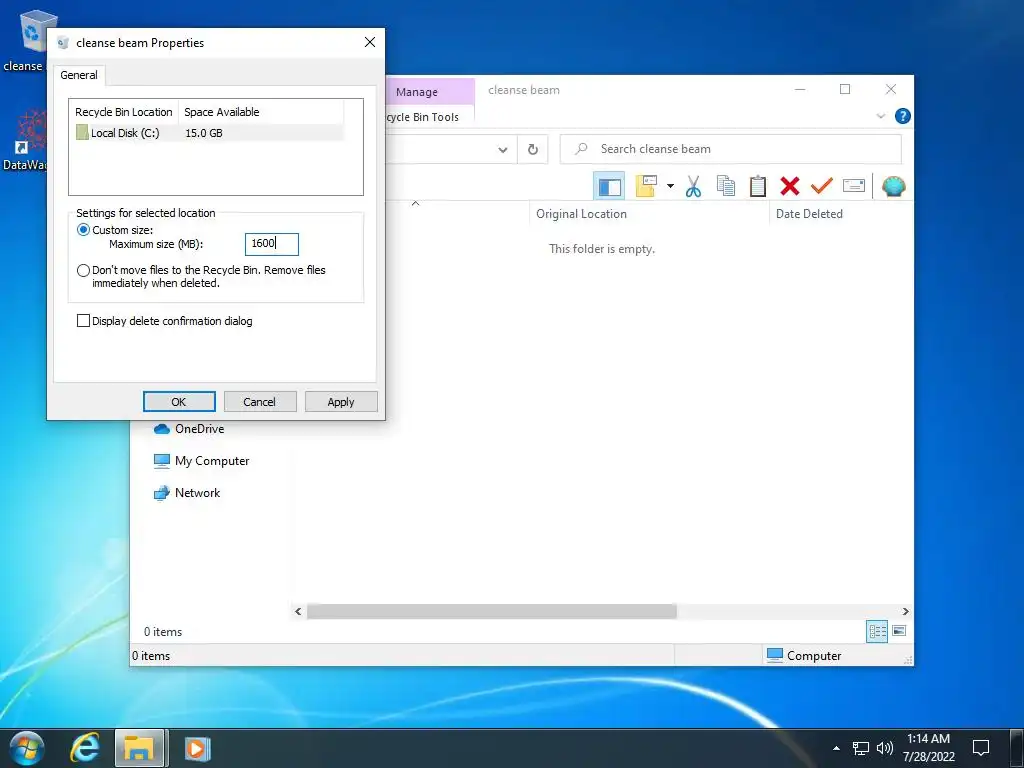The width and height of the screenshot is (1024, 768).
Task: Sort by the Original Location column
Action: coord(649,214)
